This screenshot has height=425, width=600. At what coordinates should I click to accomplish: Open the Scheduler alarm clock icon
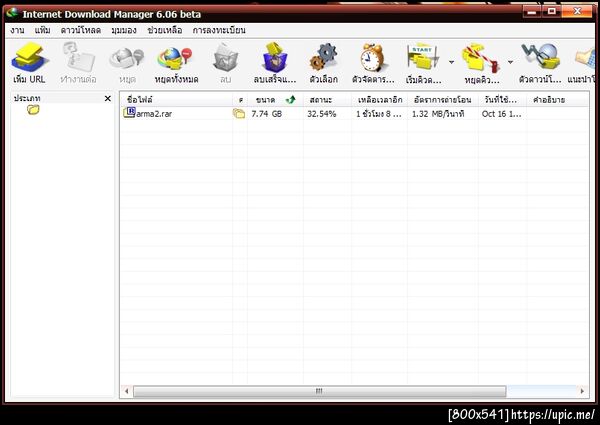point(372,57)
